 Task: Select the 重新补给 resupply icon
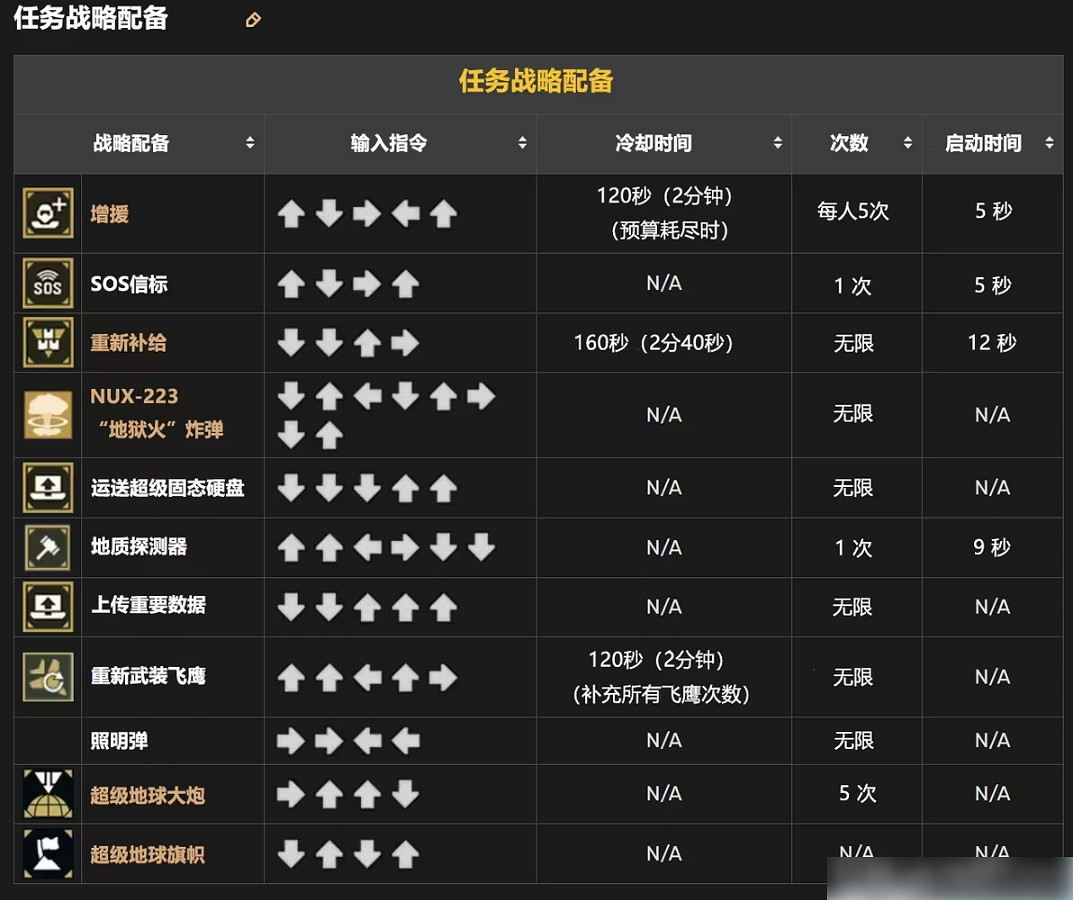pos(46,342)
